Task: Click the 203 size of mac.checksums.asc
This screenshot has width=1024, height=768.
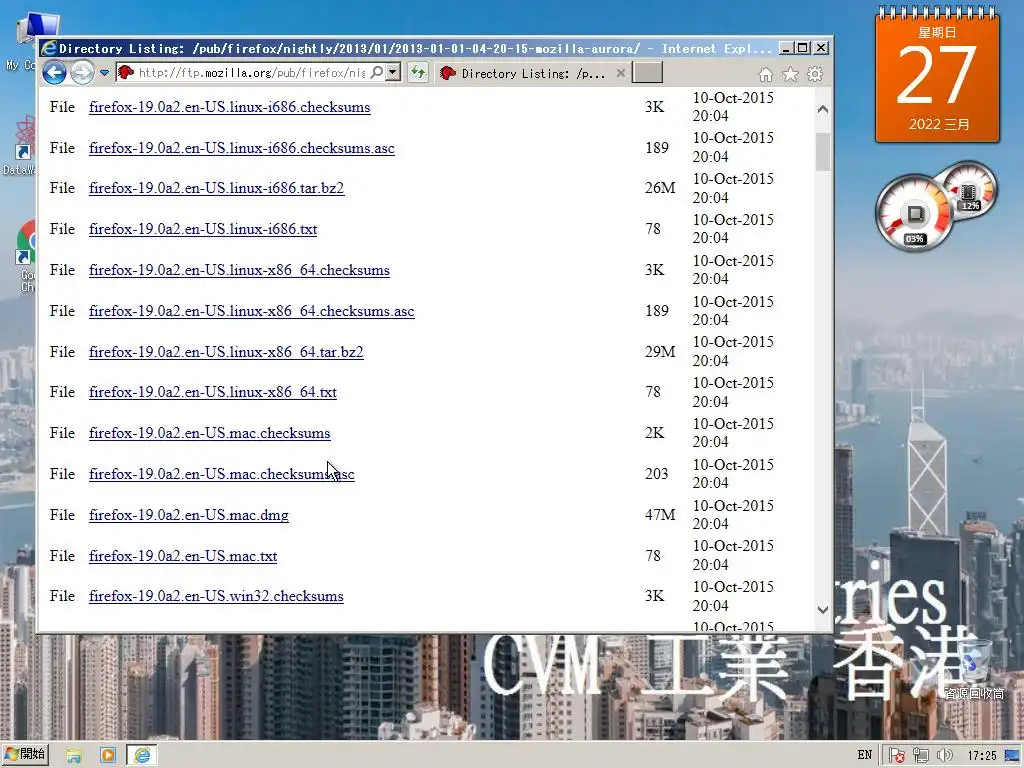Action: point(656,474)
